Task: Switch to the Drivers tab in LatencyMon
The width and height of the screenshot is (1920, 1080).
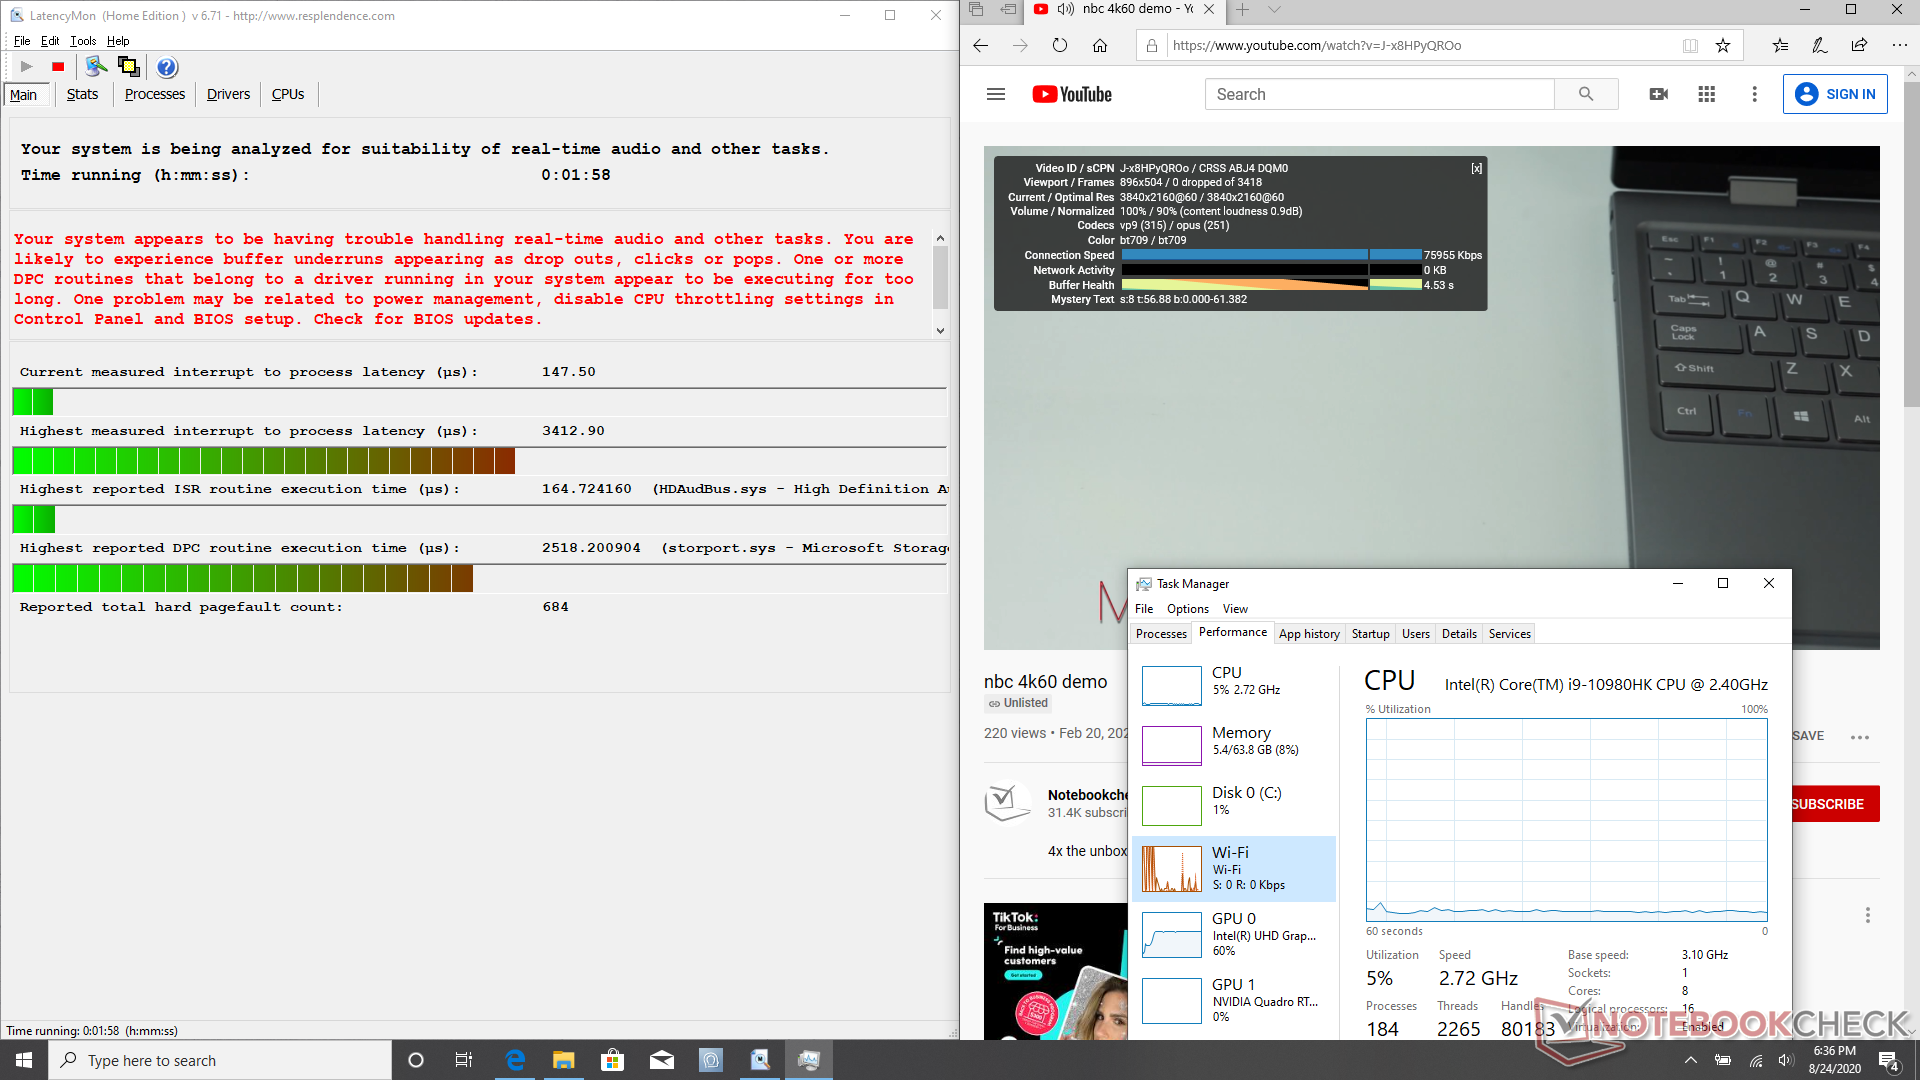Action: point(228,94)
